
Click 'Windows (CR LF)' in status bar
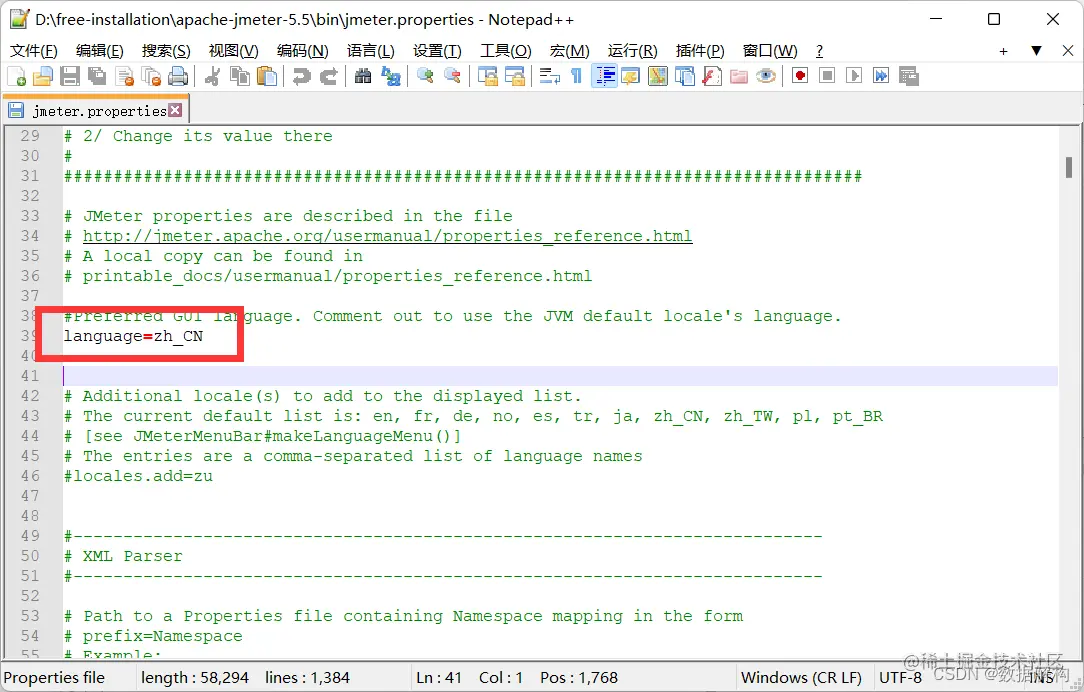pyautogui.click(x=801, y=677)
